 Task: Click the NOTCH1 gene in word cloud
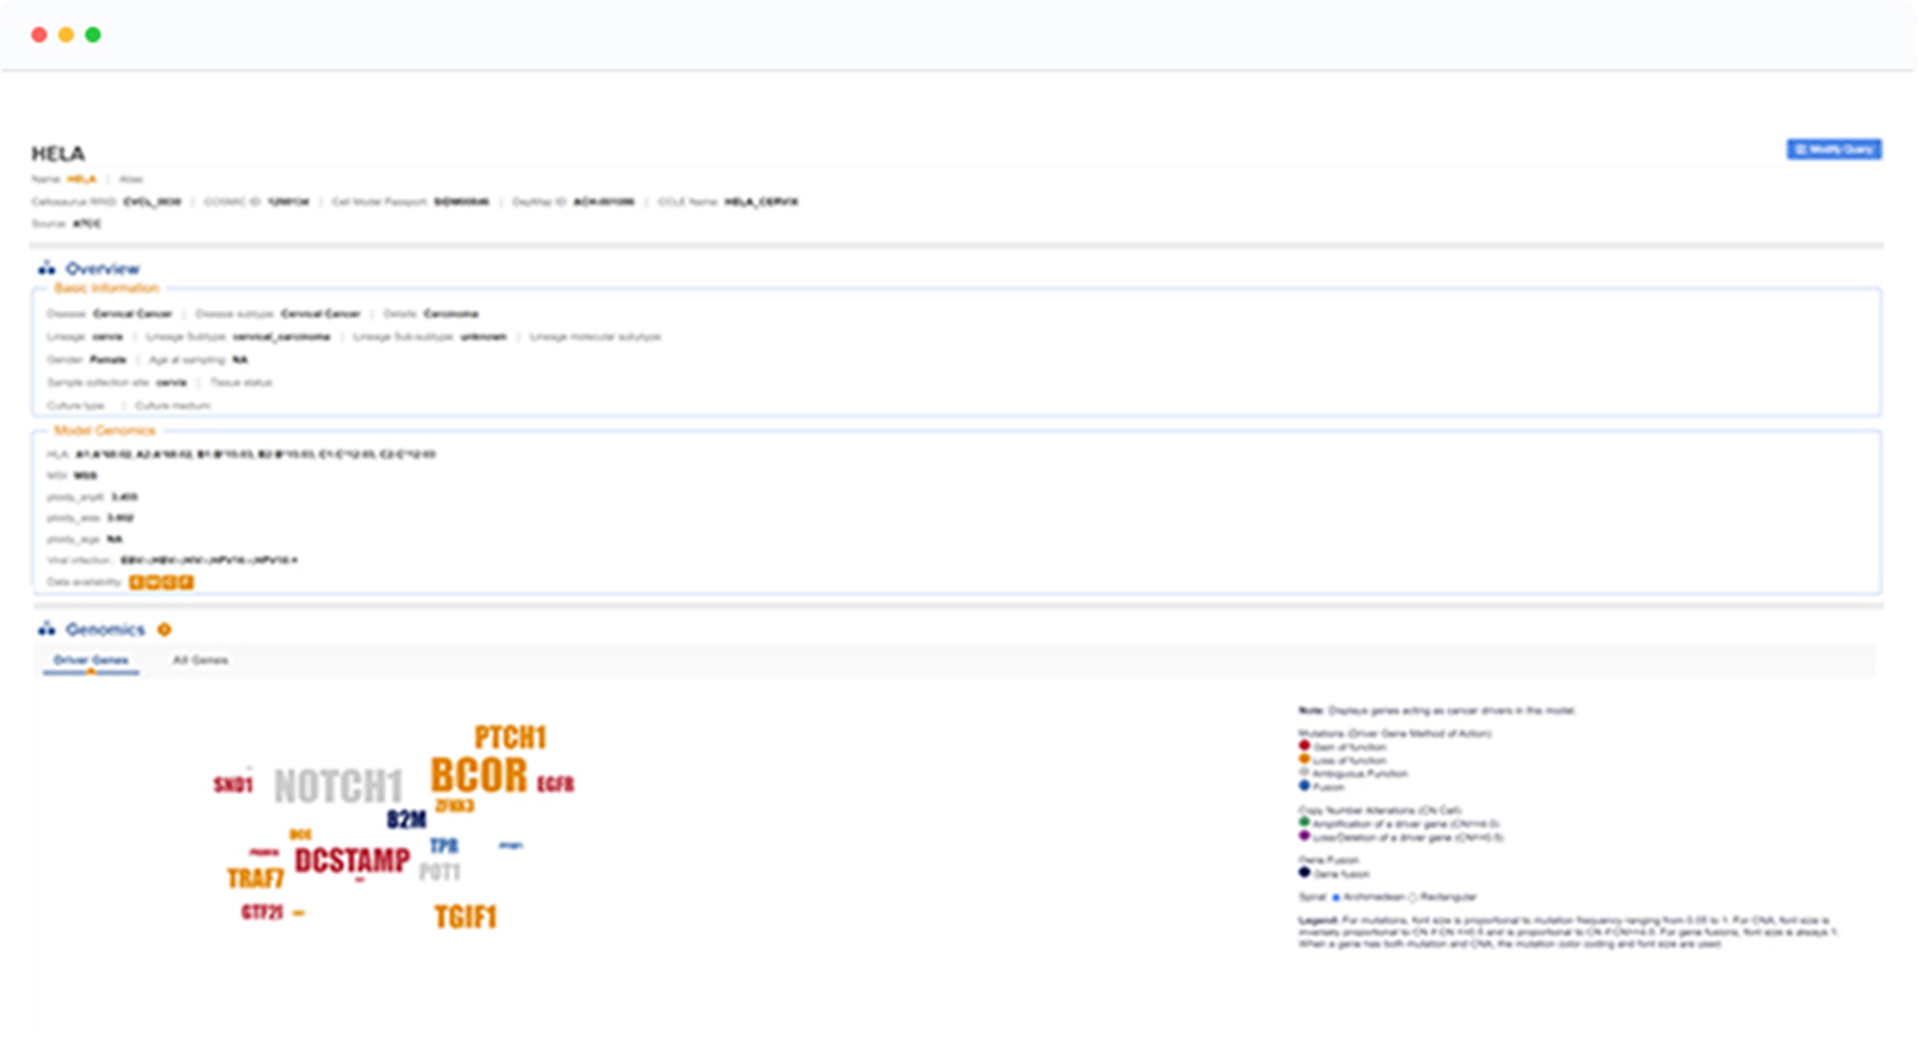click(x=338, y=787)
